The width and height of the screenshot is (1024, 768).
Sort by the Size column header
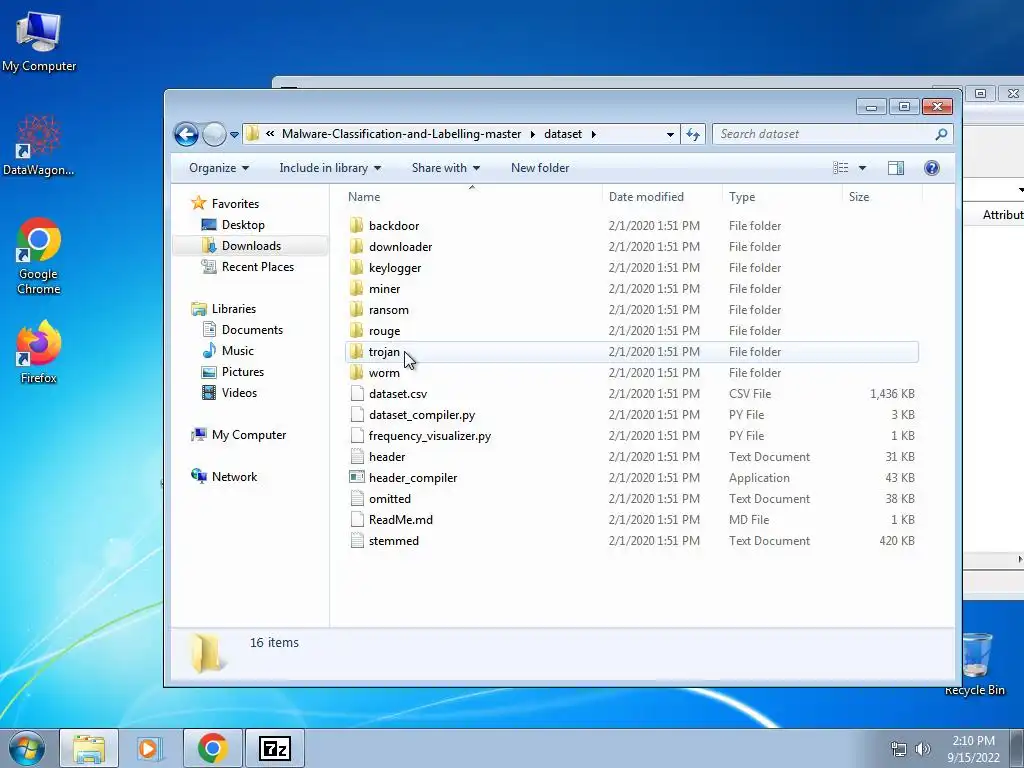pyautogui.click(x=882, y=197)
